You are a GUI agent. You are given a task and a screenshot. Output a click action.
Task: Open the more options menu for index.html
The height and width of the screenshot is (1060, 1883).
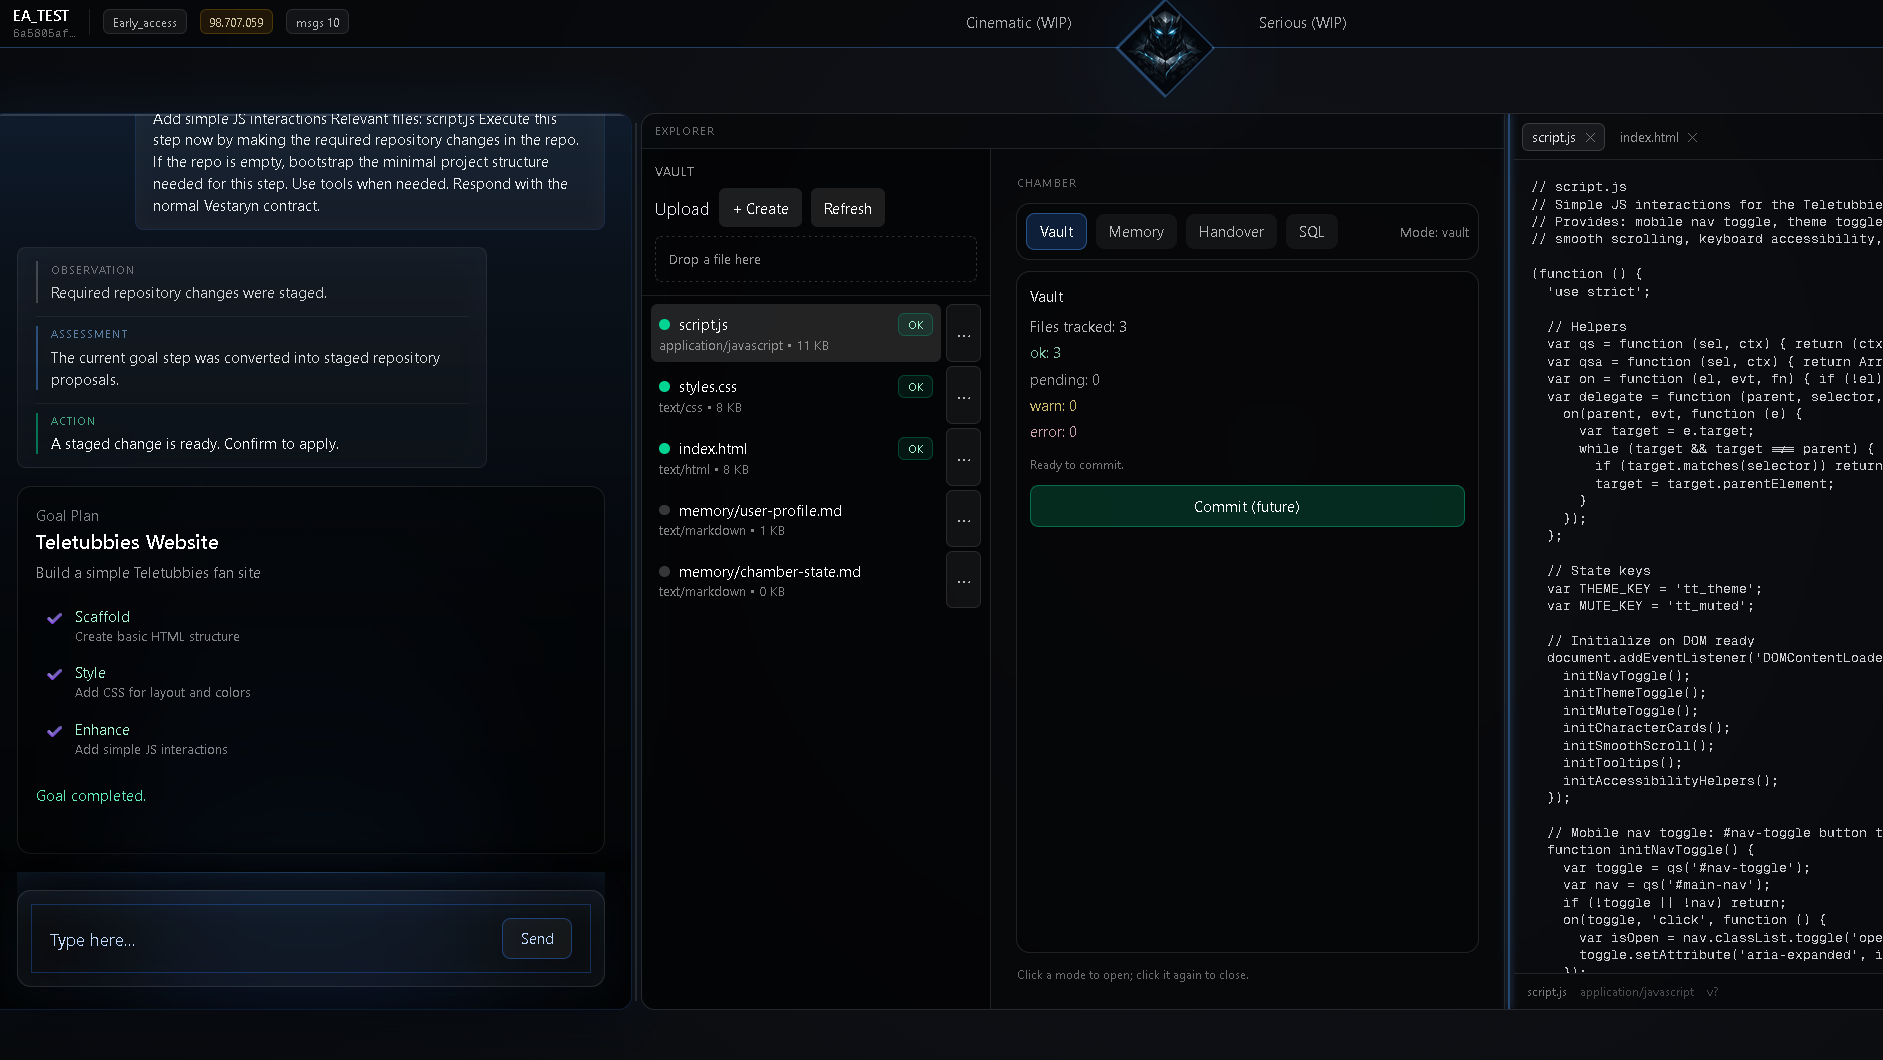coord(963,459)
